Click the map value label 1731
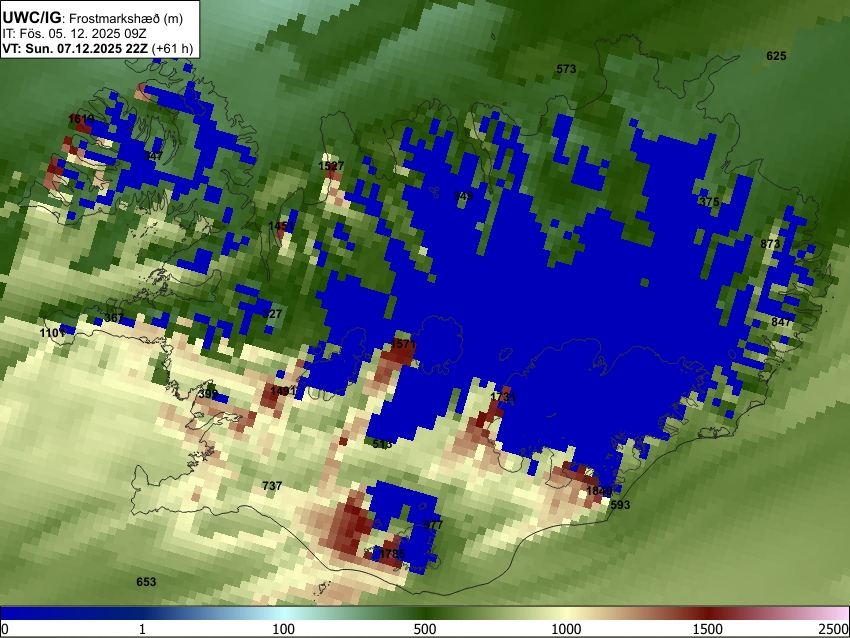850x638 pixels. click(x=503, y=397)
